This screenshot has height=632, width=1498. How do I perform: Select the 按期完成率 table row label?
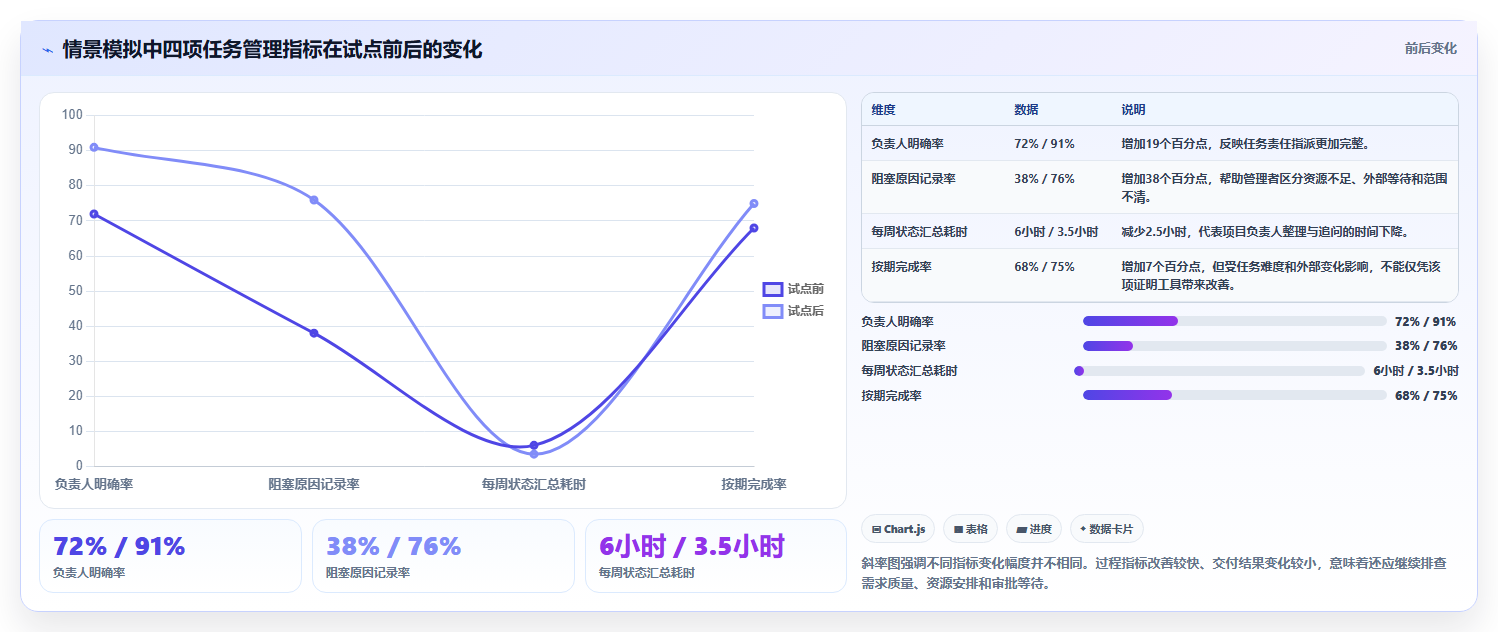[x=901, y=267]
